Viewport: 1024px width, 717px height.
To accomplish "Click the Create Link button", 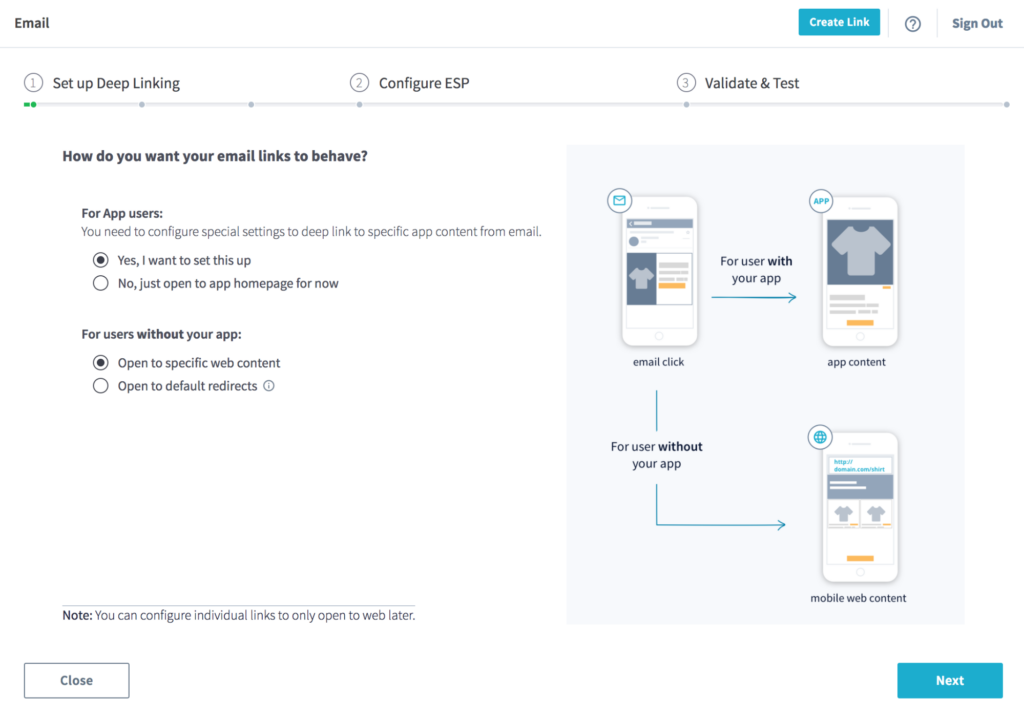I will point(839,21).
